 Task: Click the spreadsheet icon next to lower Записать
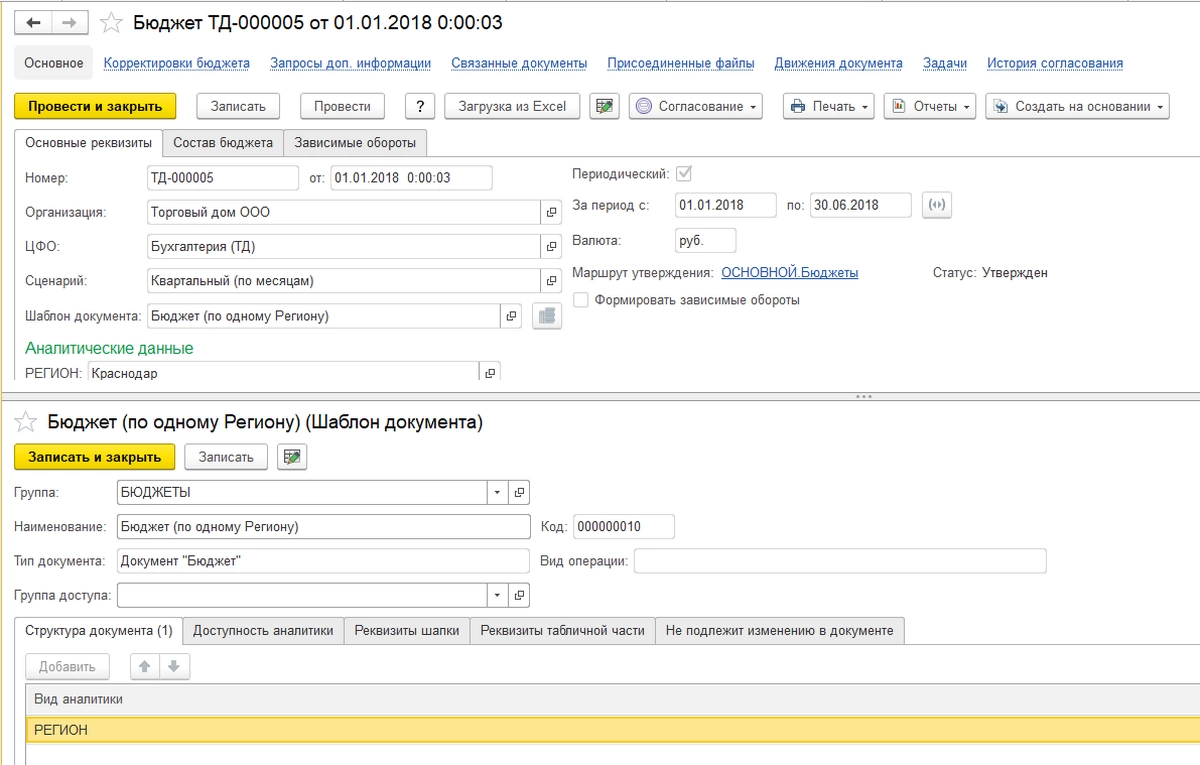pyautogui.click(x=292, y=457)
